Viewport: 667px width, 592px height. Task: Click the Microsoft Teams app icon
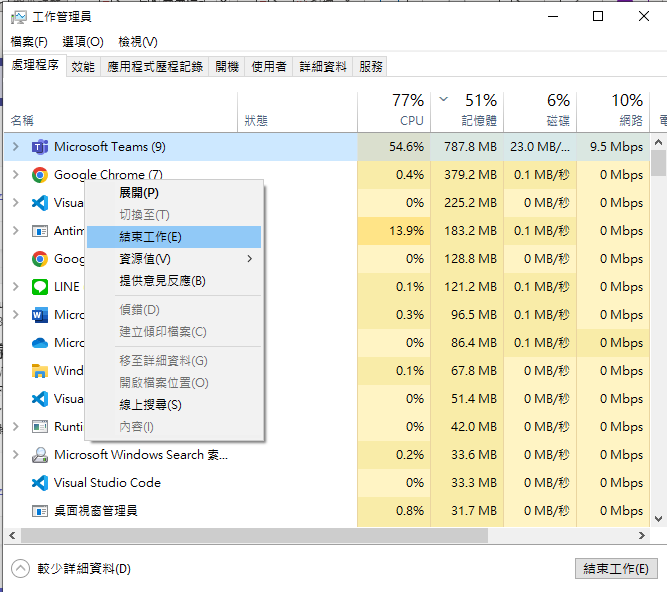coord(40,147)
